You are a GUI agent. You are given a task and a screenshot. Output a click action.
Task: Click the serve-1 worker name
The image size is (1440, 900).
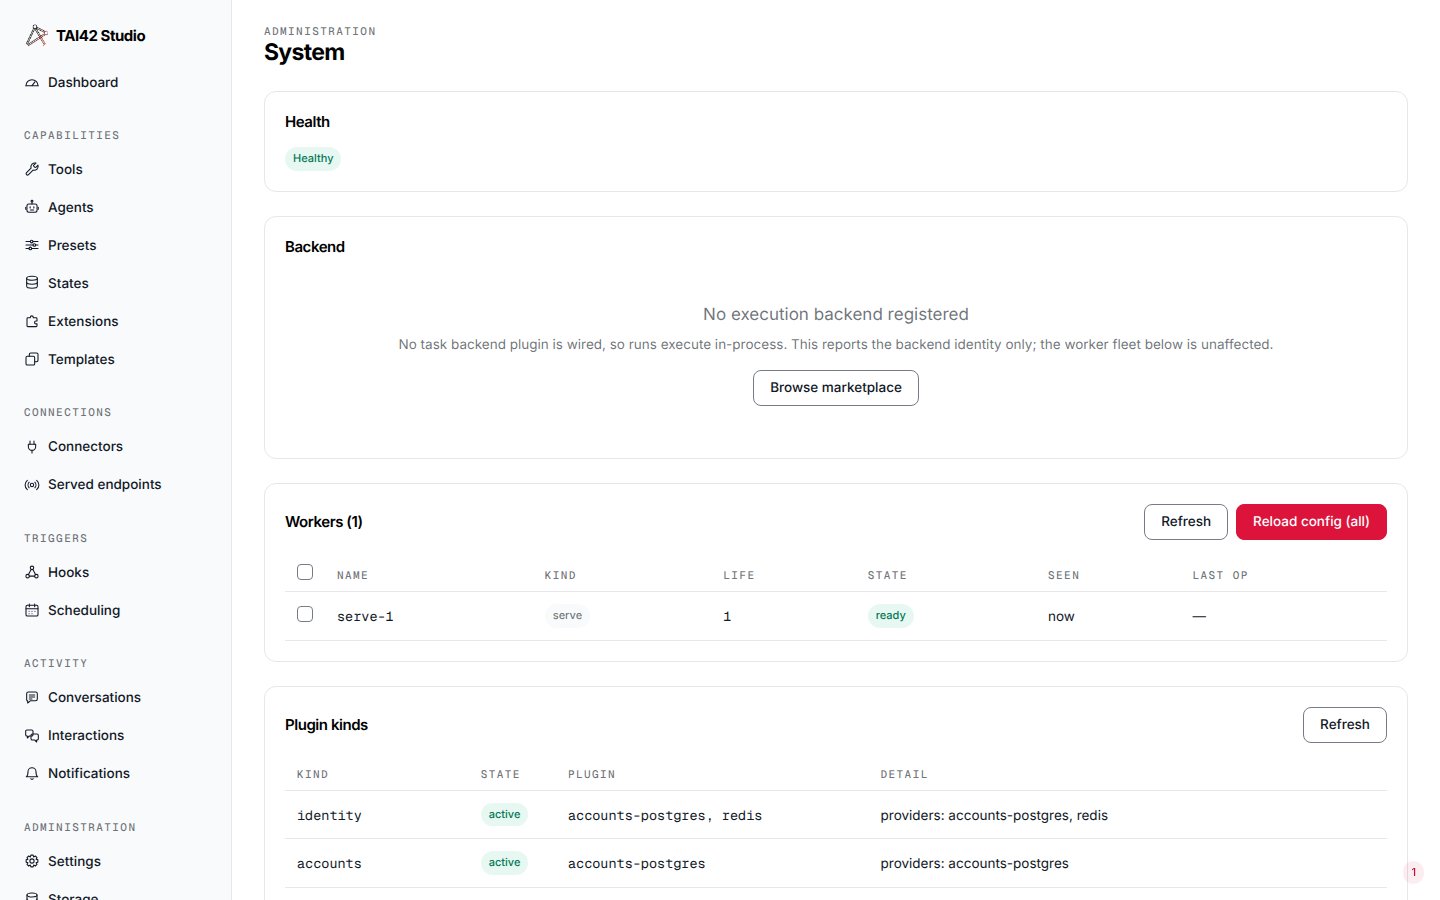coord(365,617)
